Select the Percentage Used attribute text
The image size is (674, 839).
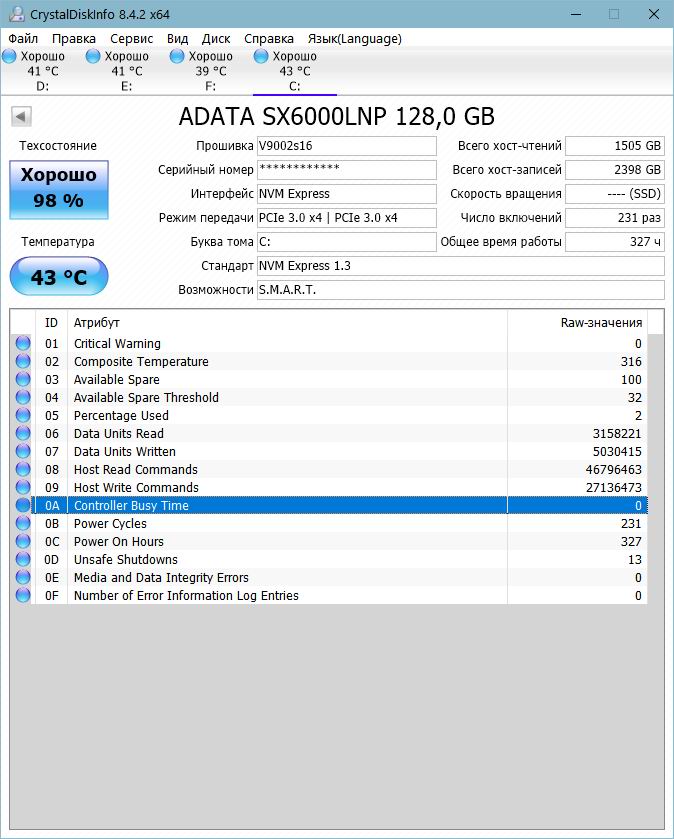[121, 416]
